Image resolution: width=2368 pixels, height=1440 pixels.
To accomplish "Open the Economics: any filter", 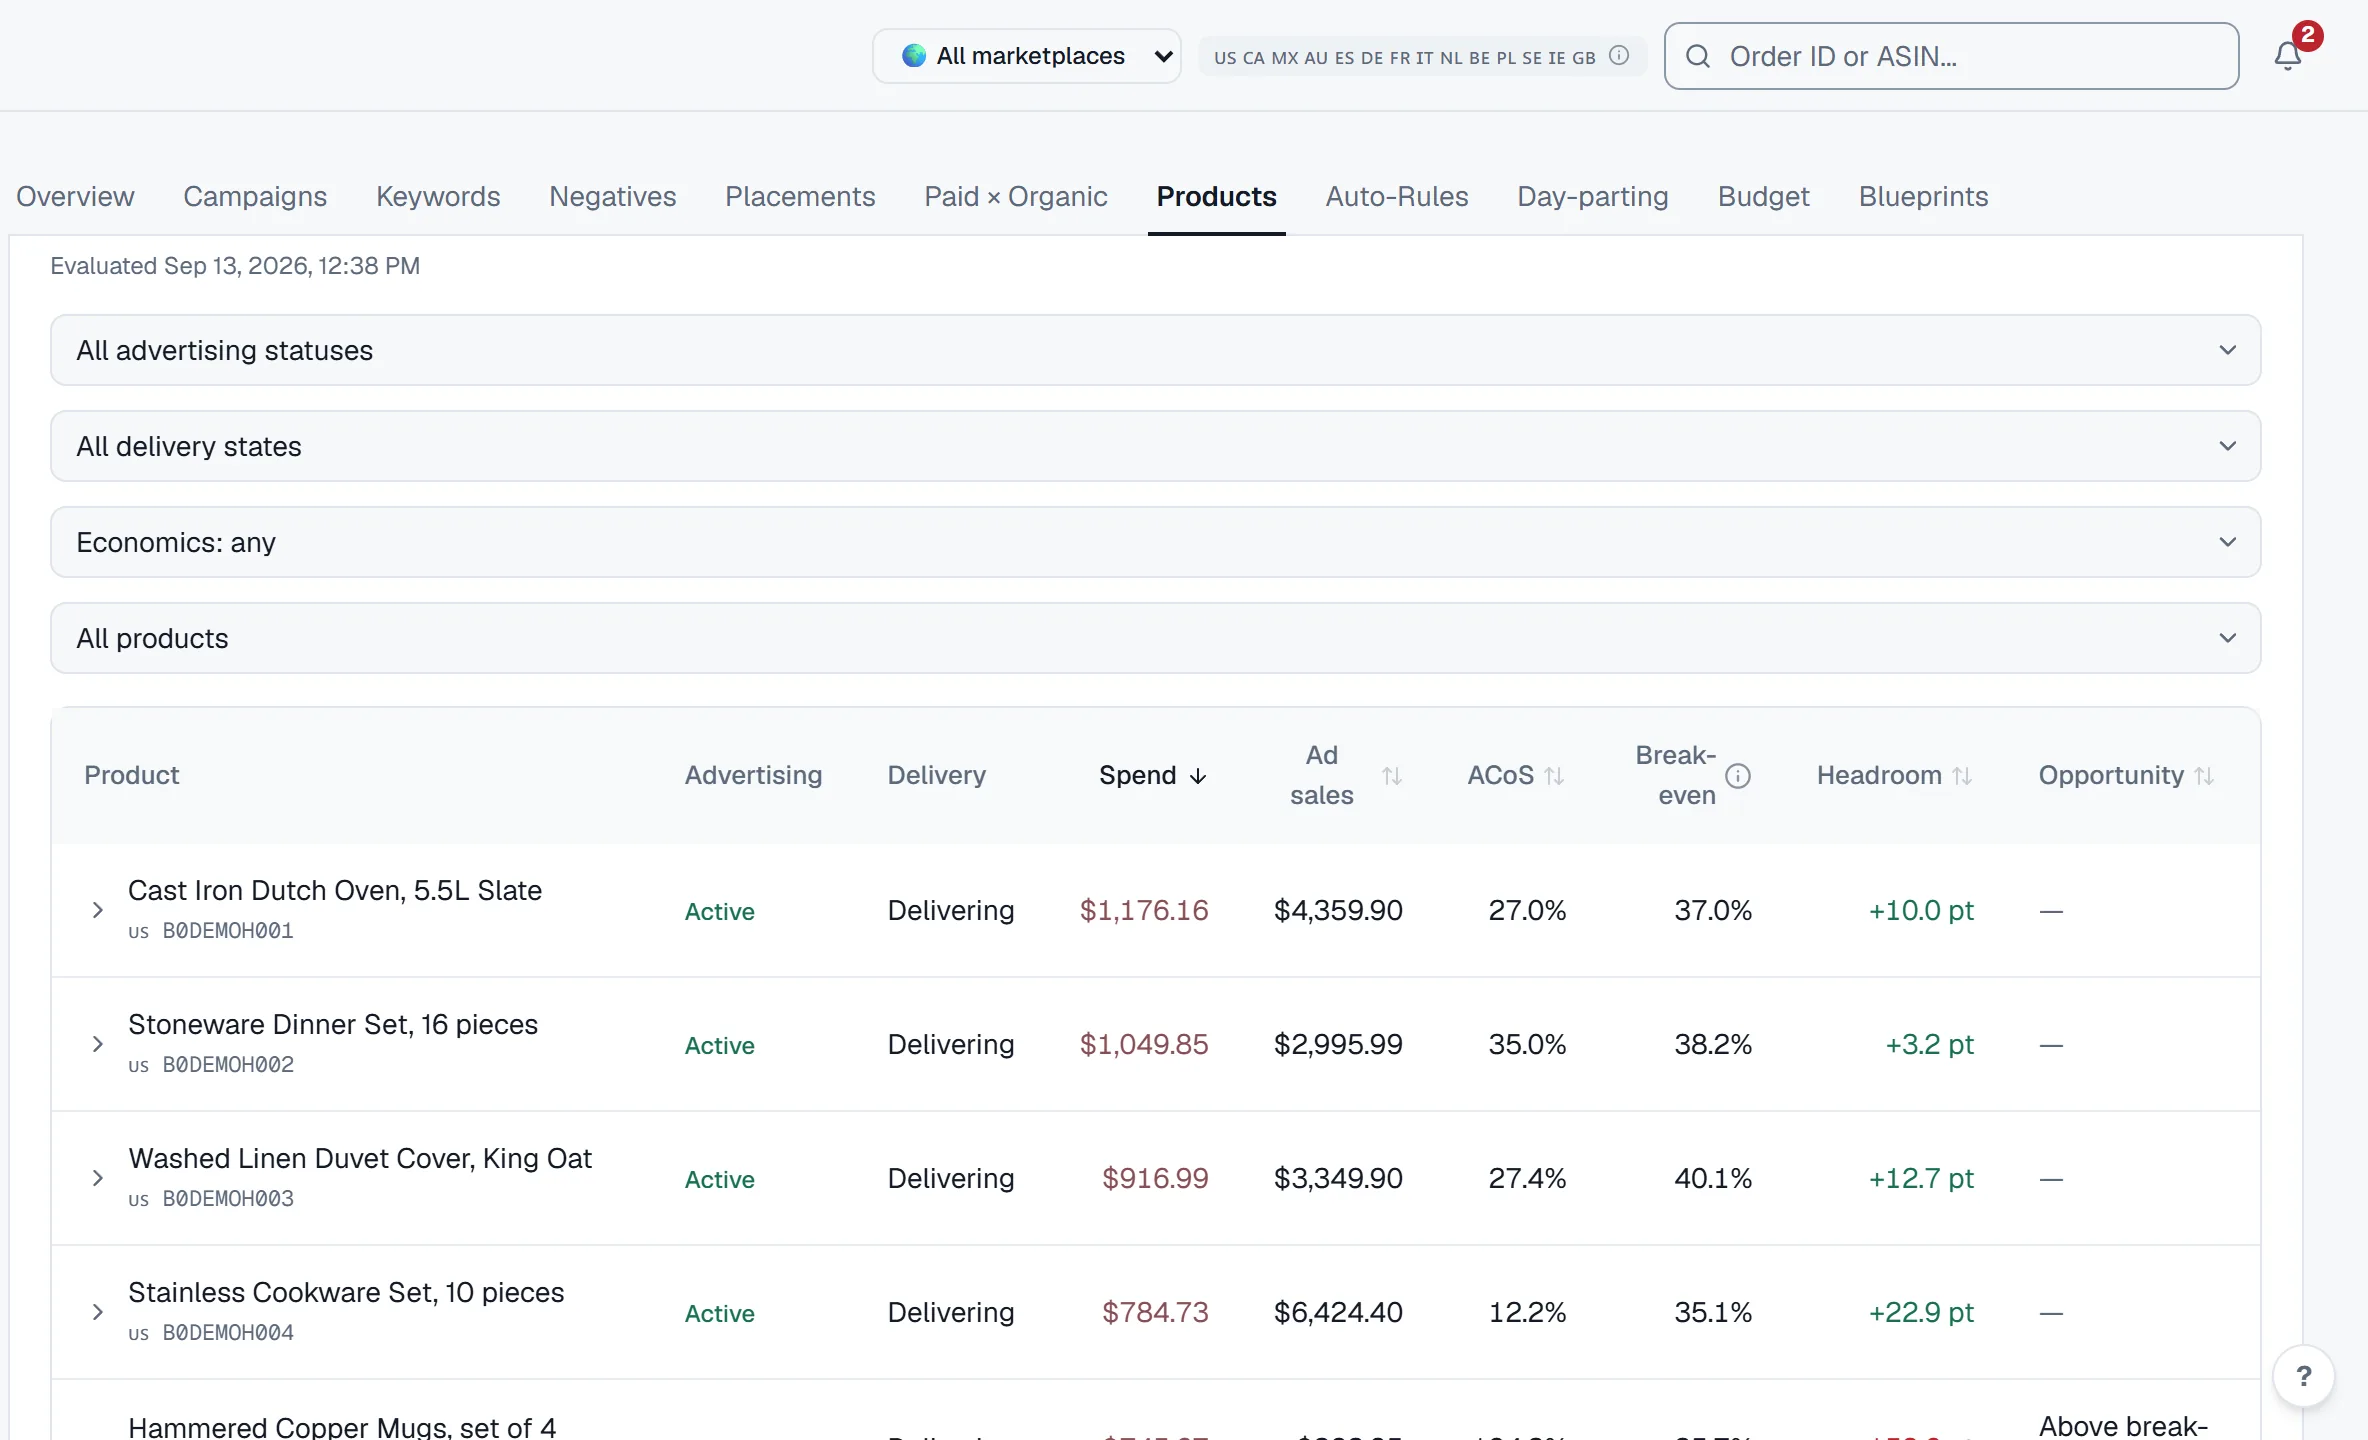I will click(x=1155, y=542).
